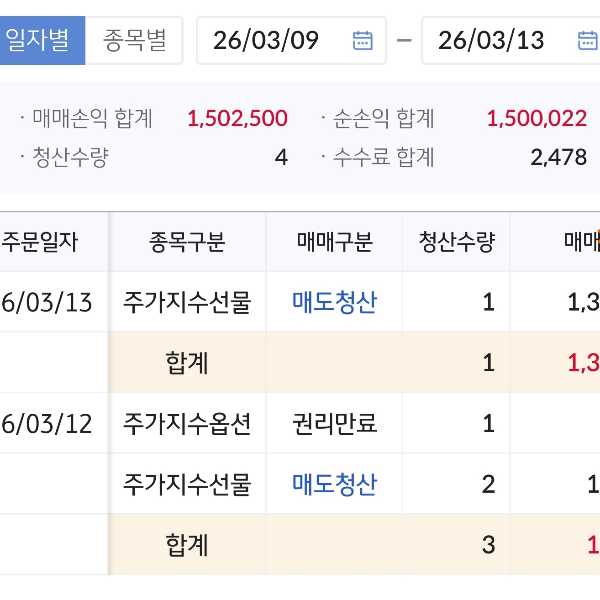The image size is (600, 600).
Task: Select the 주가지수옵션 row cell
Action: click(187, 423)
